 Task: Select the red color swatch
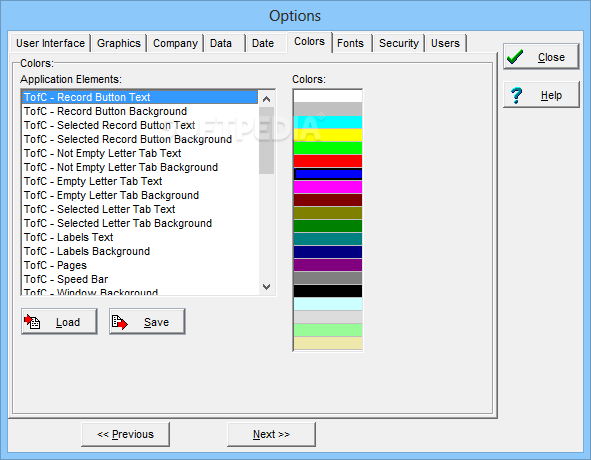328,161
